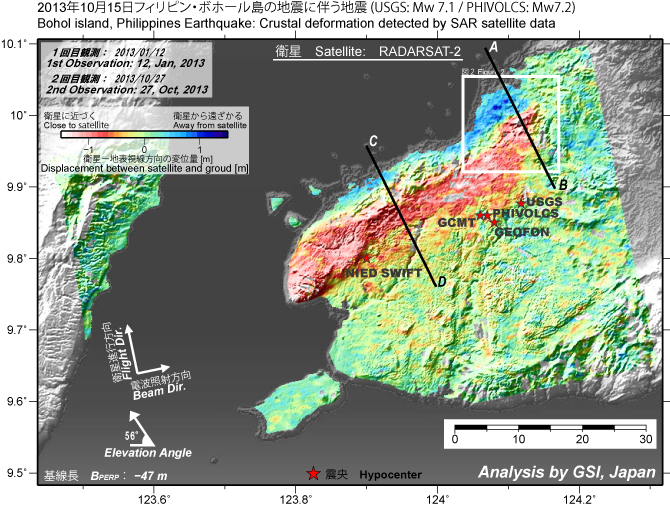Click the scale bar value 10

pyautogui.click(x=519, y=439)
